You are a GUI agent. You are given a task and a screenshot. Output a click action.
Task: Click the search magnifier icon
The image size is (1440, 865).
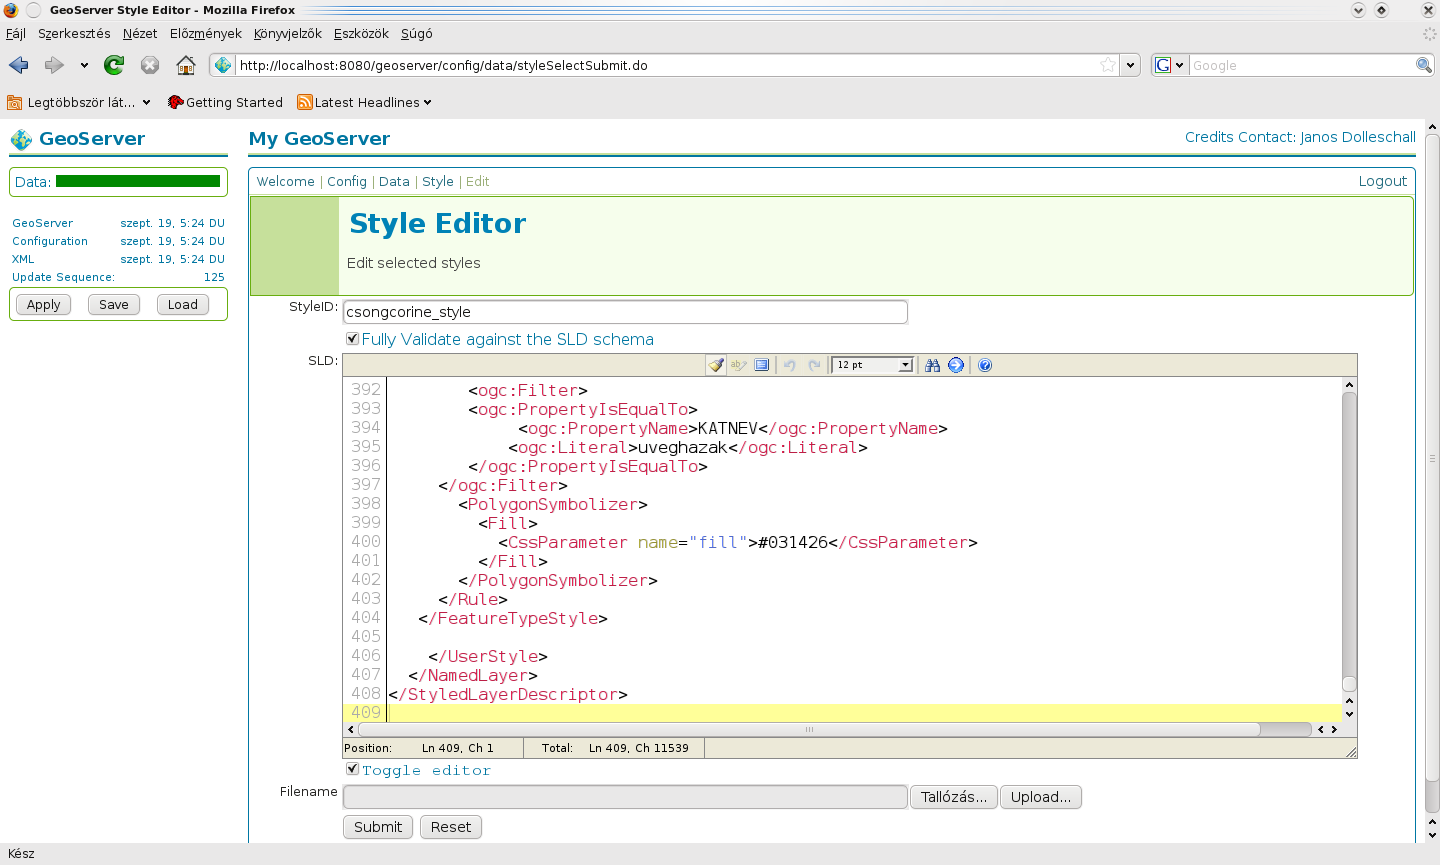pos(1424,65)
